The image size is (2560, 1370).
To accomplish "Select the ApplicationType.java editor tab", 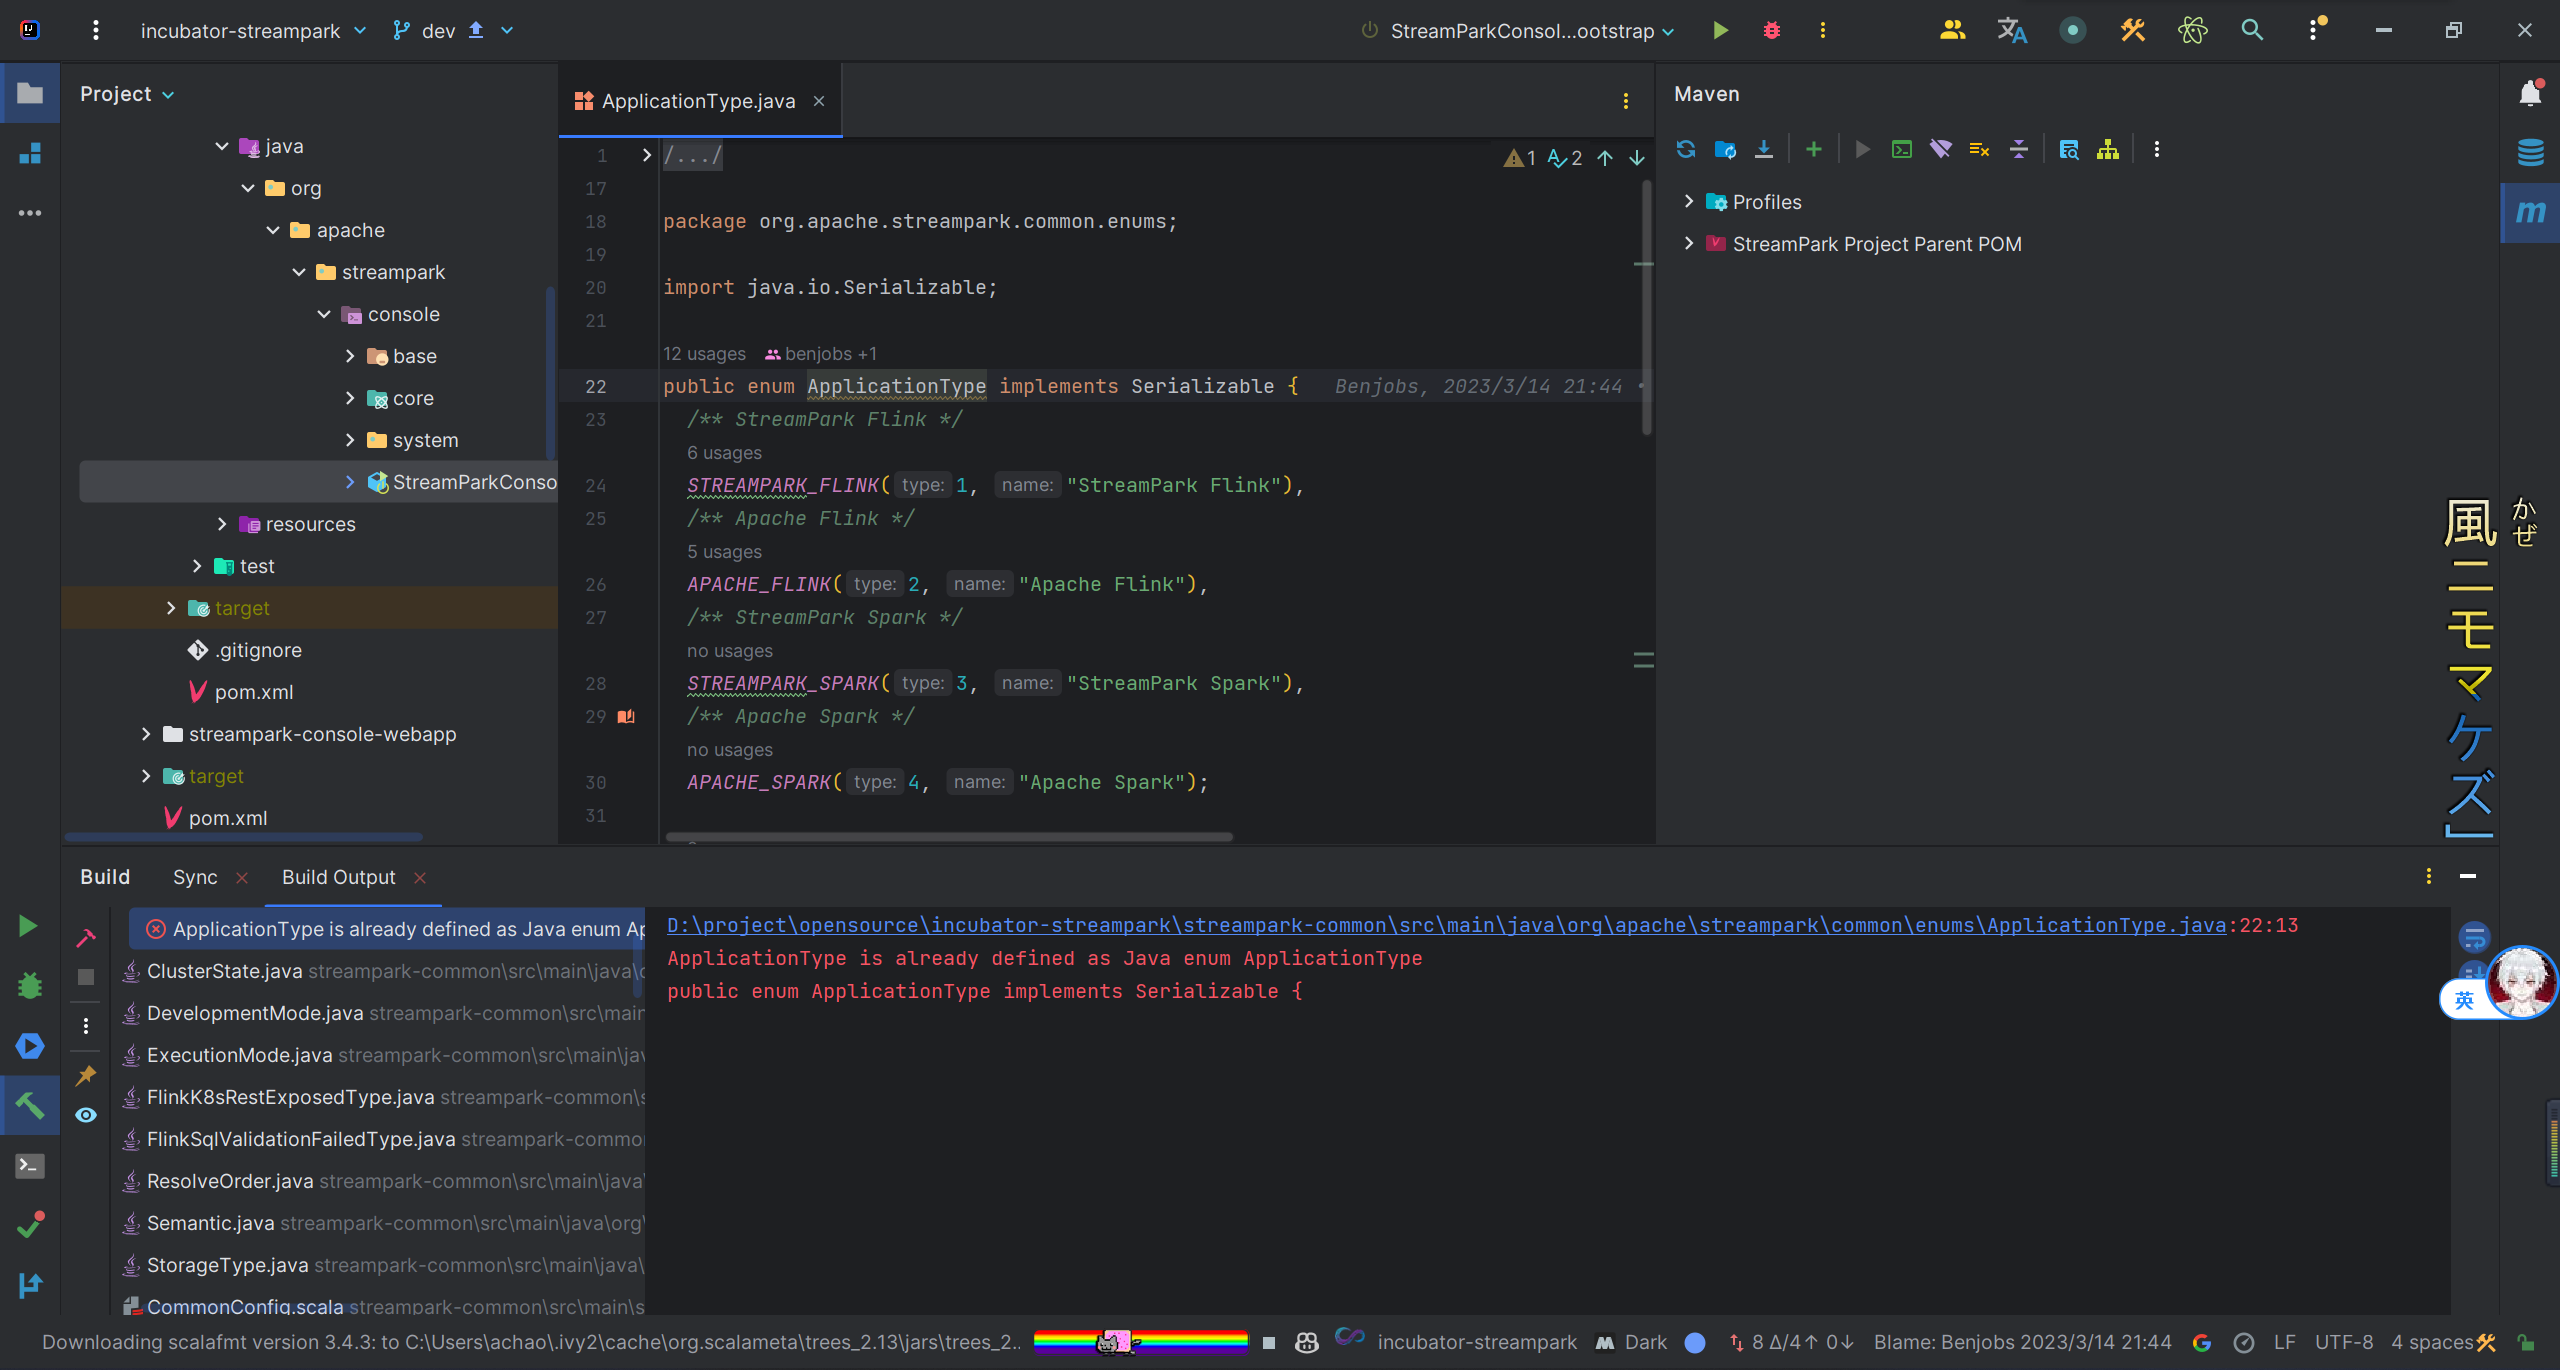I will [x=698, y=101].
